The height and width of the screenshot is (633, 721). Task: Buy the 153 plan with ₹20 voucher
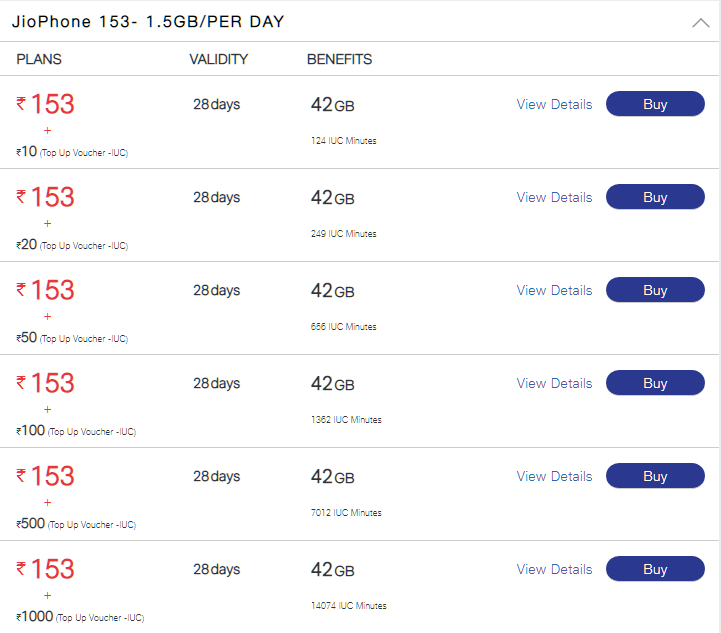tap(655, 197)
